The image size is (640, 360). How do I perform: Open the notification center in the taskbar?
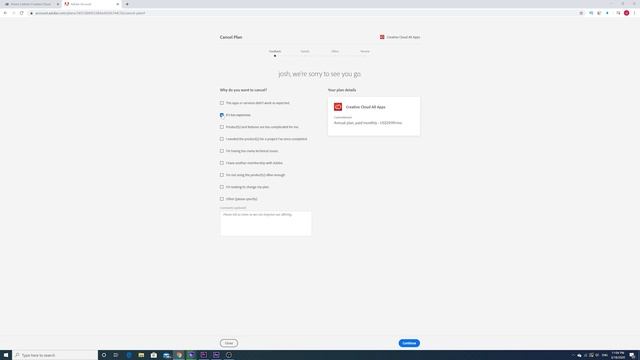point(632,355)
